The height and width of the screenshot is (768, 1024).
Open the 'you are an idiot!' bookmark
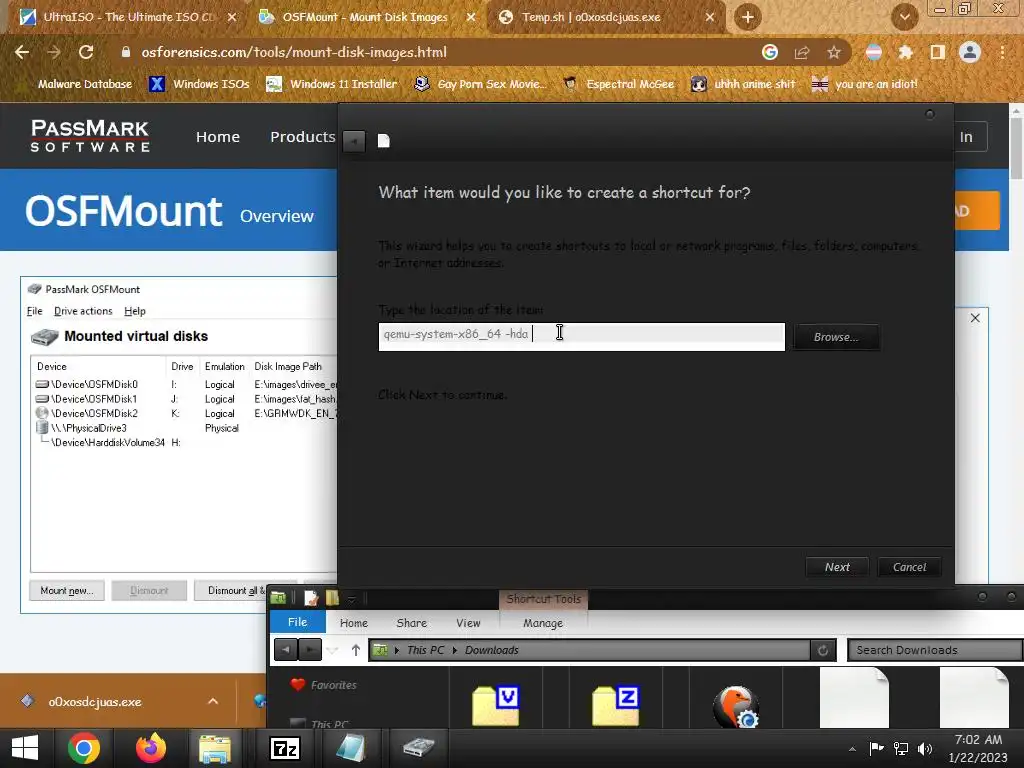864,84
